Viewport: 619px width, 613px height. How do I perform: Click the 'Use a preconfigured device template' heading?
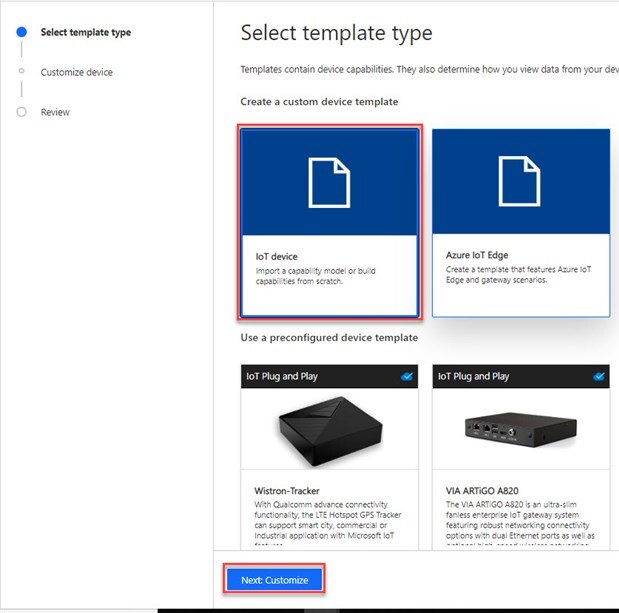tap(329, 338)
